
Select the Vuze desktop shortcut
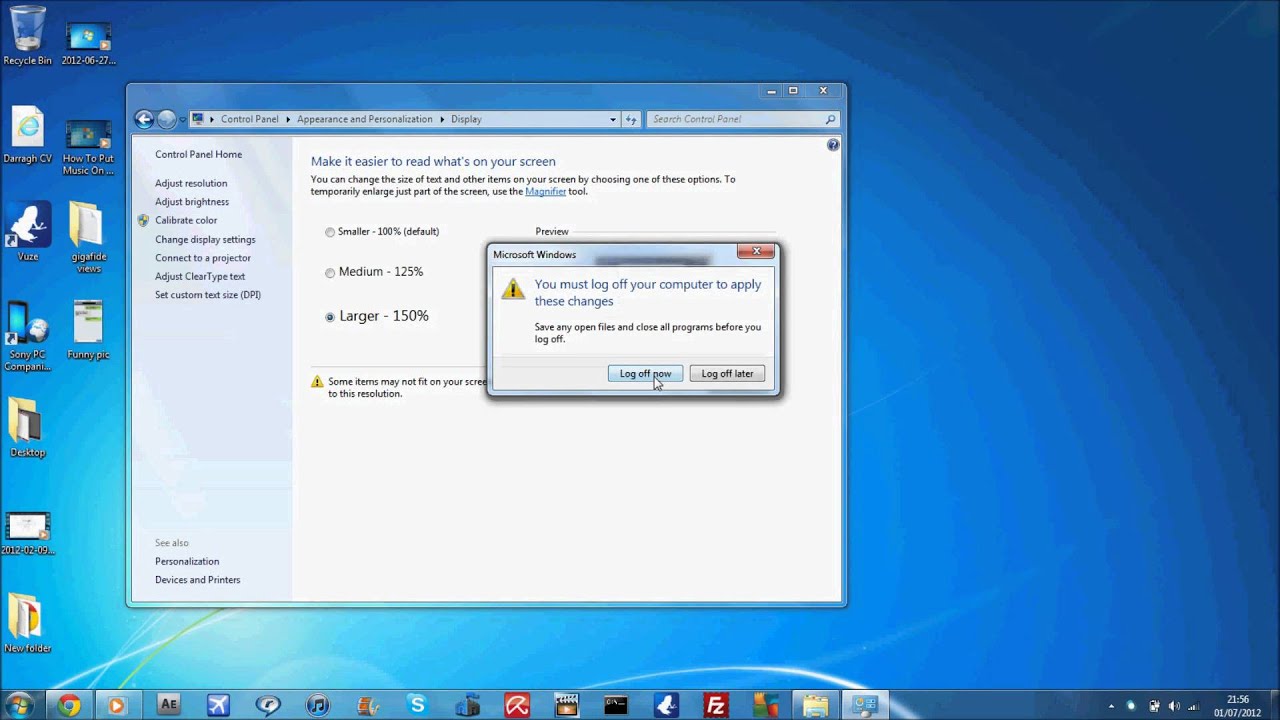click(x=27, y=231)
